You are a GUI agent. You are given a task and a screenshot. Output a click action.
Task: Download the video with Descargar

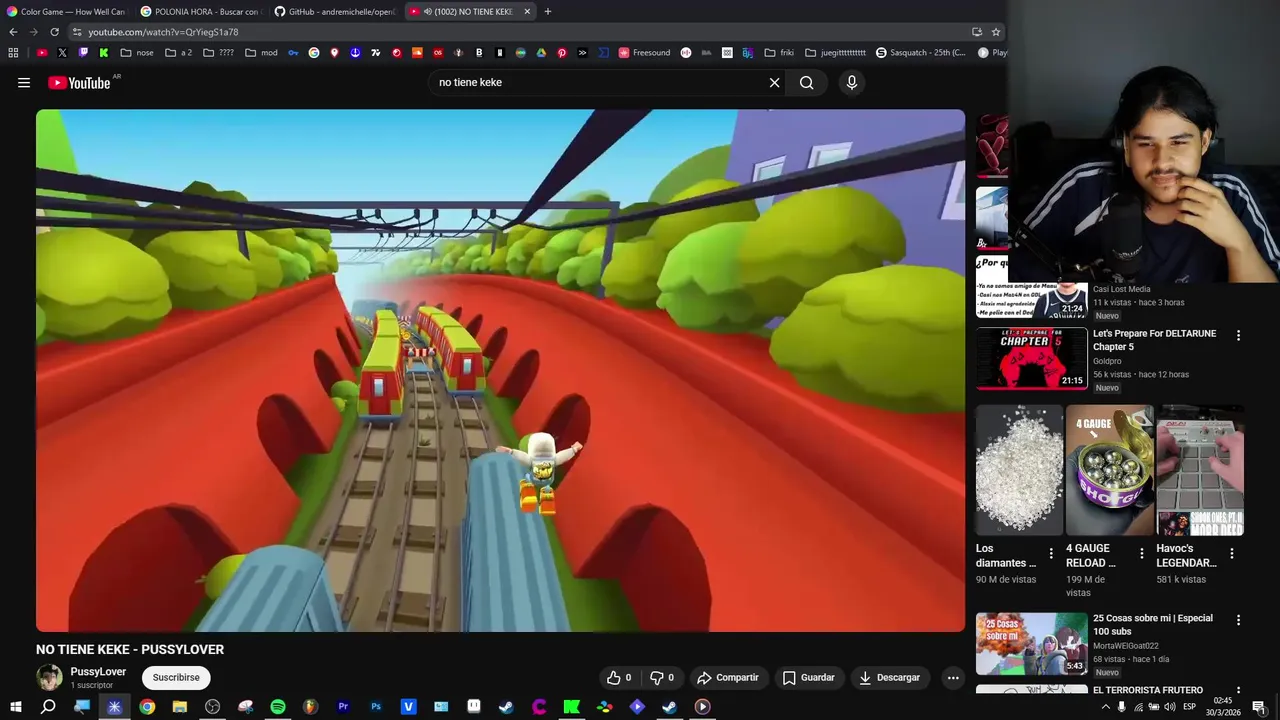(x=889, y=678)
